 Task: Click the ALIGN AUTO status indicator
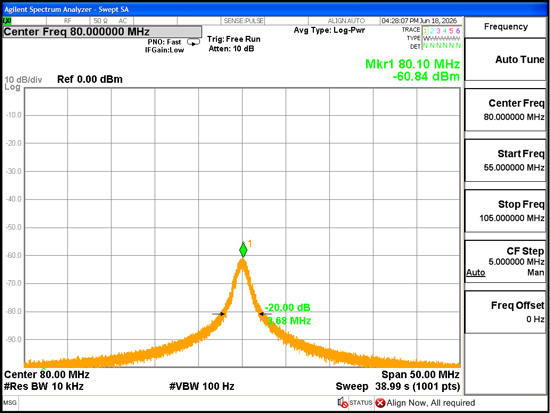pos(346,21)
